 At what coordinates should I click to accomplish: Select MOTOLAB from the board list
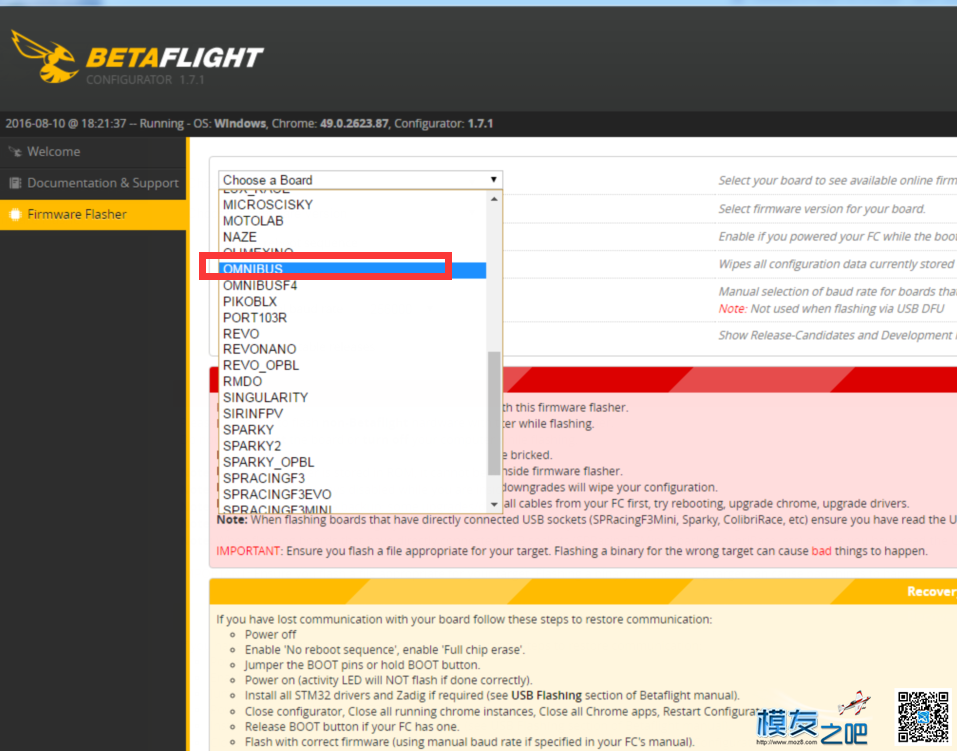[x=353, y=220]
